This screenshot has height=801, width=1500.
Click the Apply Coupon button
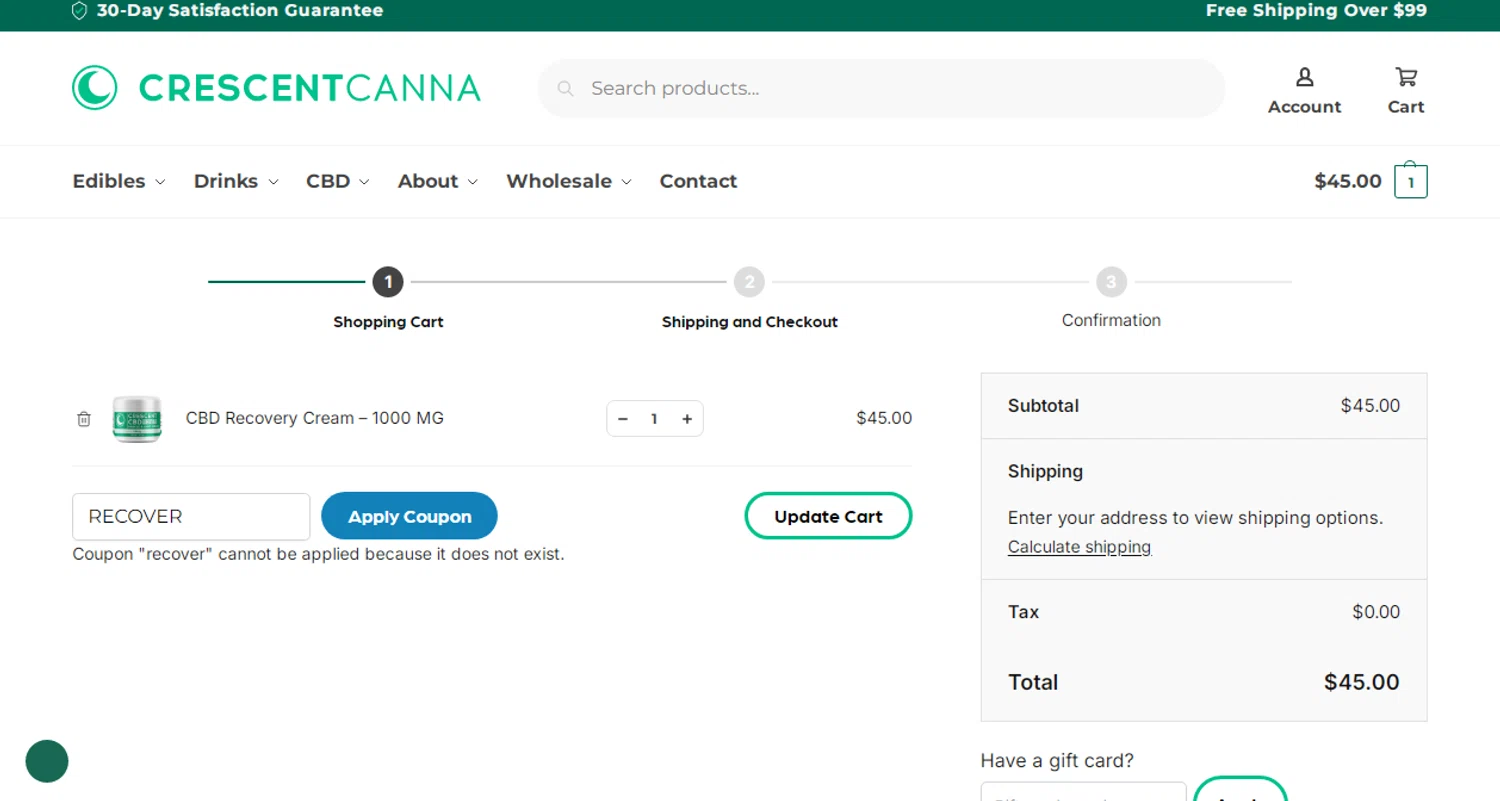409,516
